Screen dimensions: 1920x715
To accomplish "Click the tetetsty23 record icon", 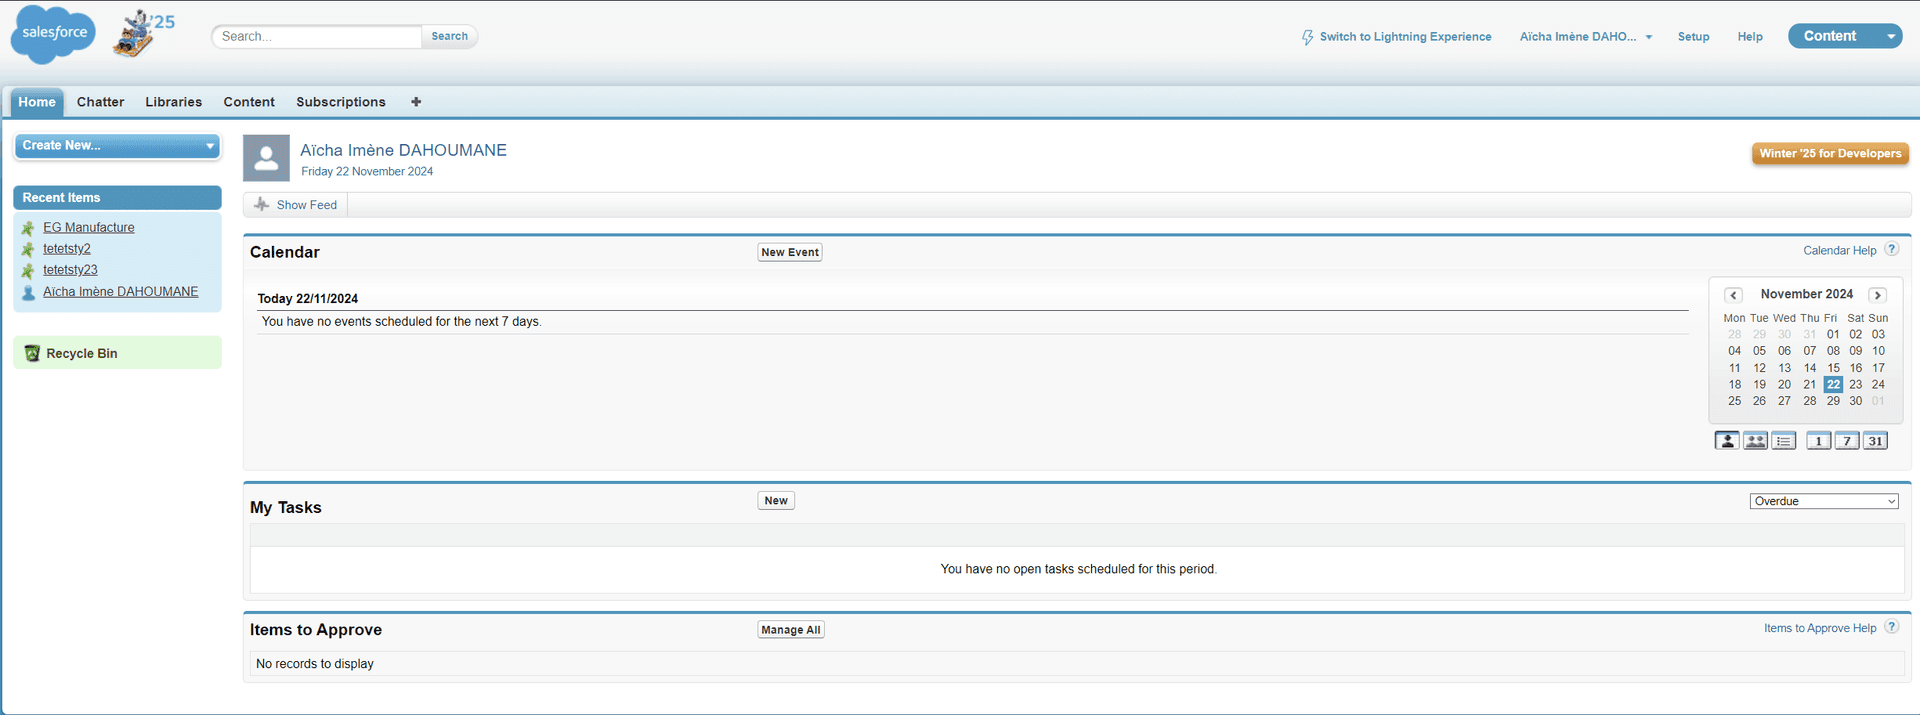I will coord(28,271).
